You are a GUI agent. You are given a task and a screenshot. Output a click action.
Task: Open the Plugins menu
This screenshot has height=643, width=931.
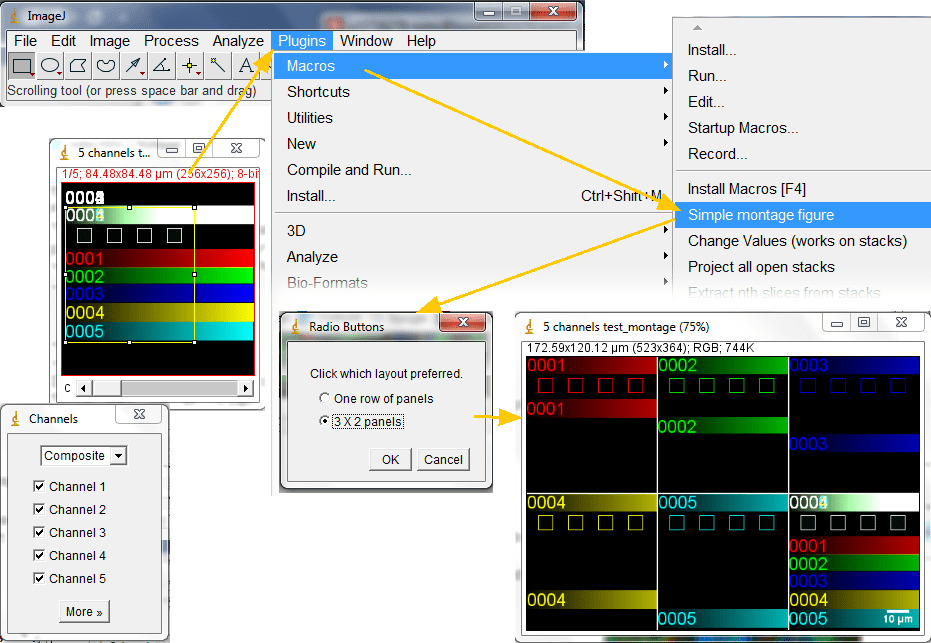[x=302, y=41]
